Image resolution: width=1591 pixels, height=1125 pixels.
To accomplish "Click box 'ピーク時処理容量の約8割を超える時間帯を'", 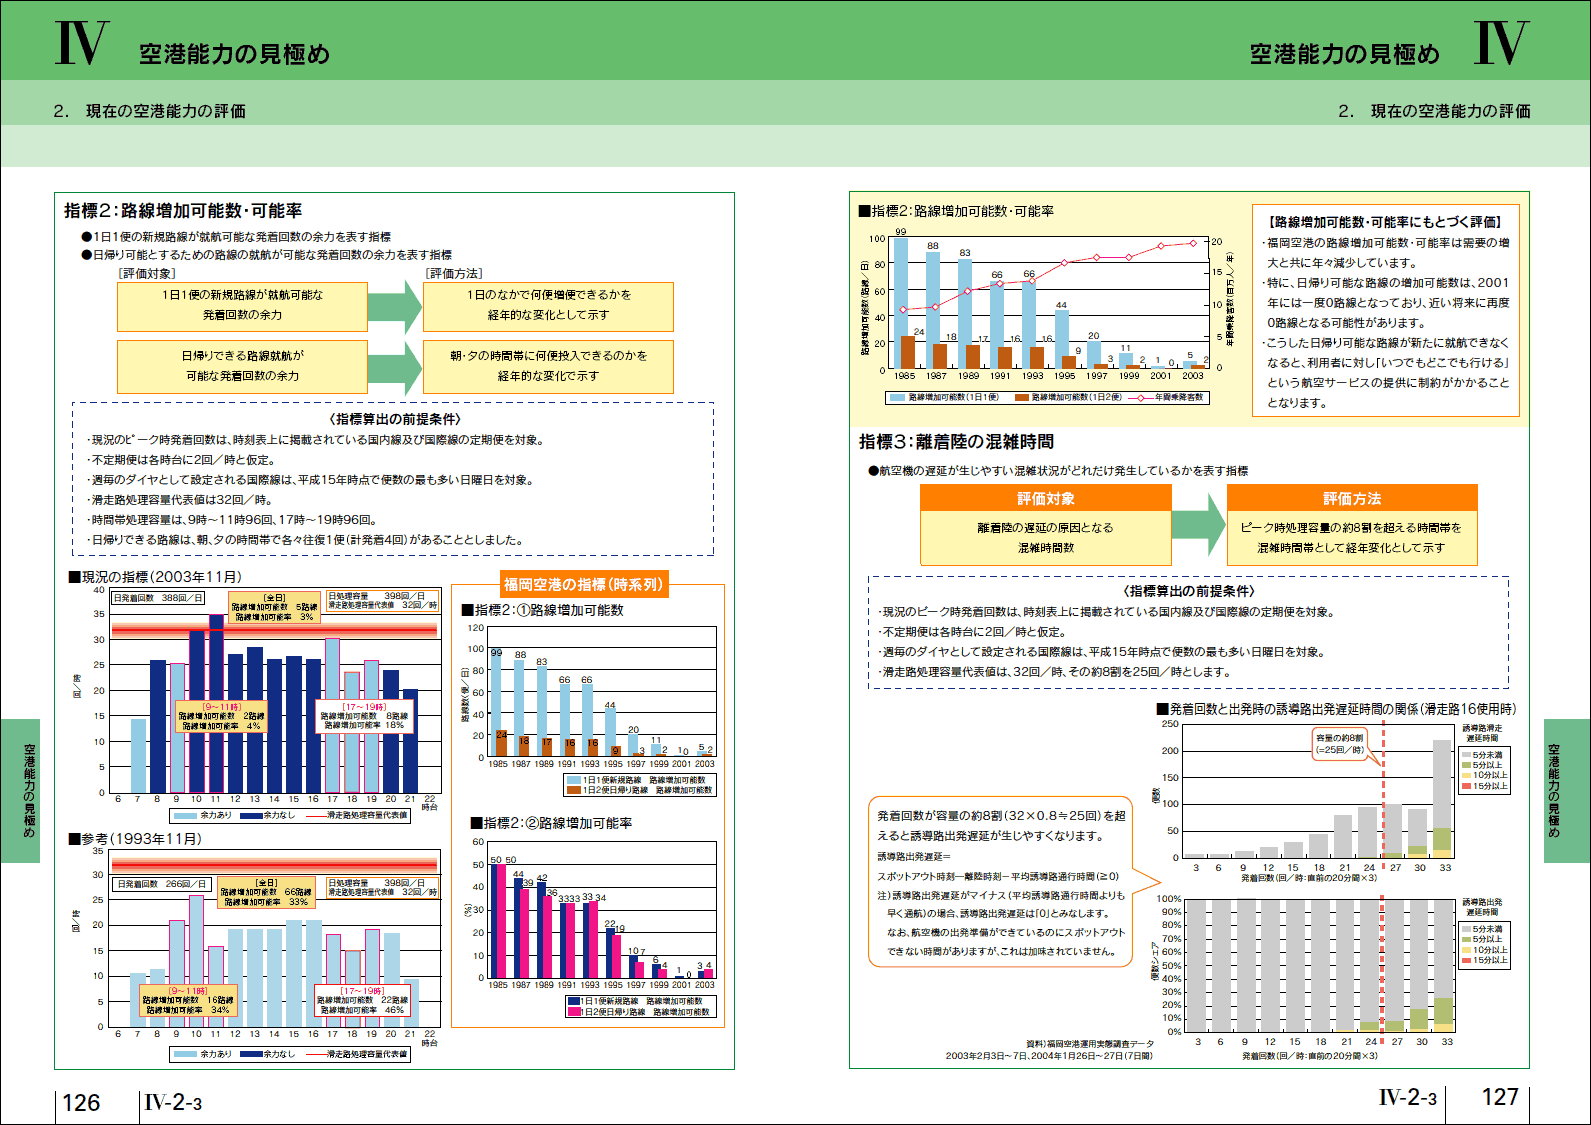I will 1352,538.
